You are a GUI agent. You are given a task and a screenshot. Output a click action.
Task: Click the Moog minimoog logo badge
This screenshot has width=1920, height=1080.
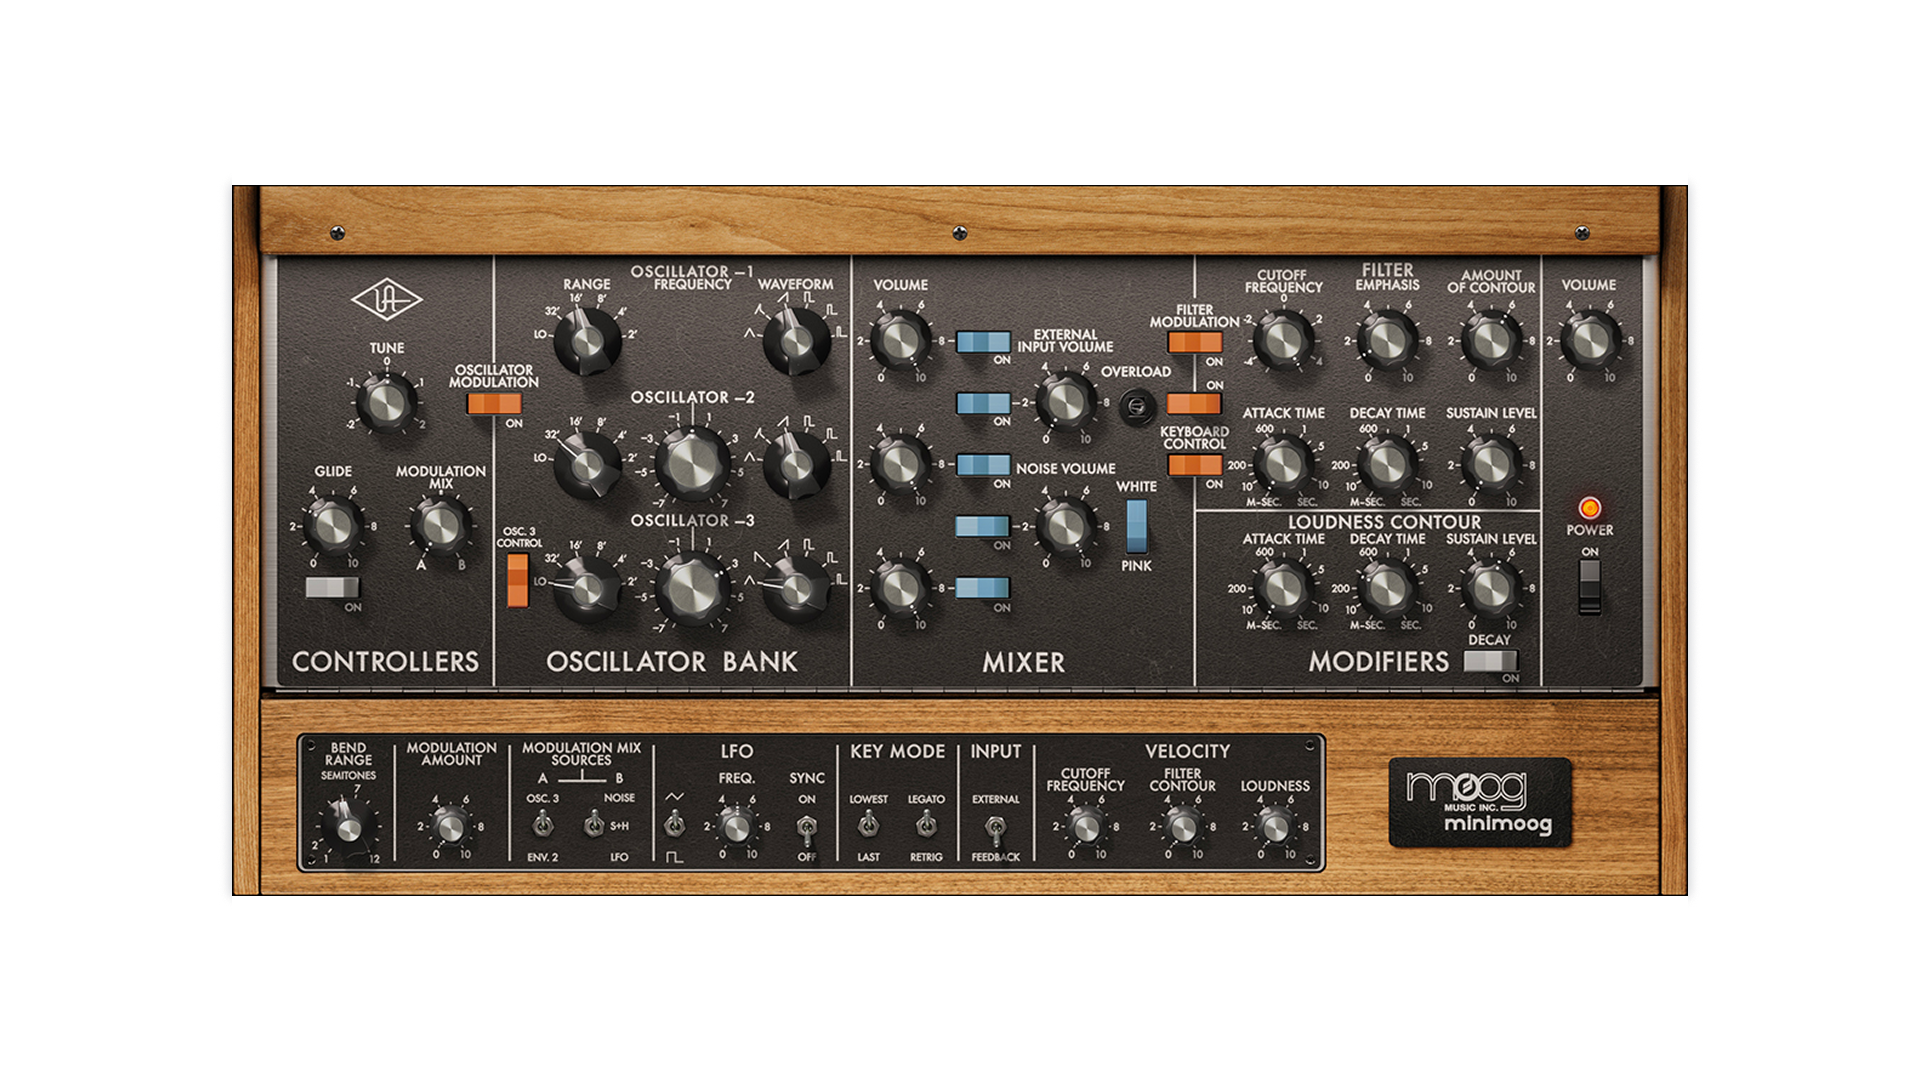pos(1480,803)
